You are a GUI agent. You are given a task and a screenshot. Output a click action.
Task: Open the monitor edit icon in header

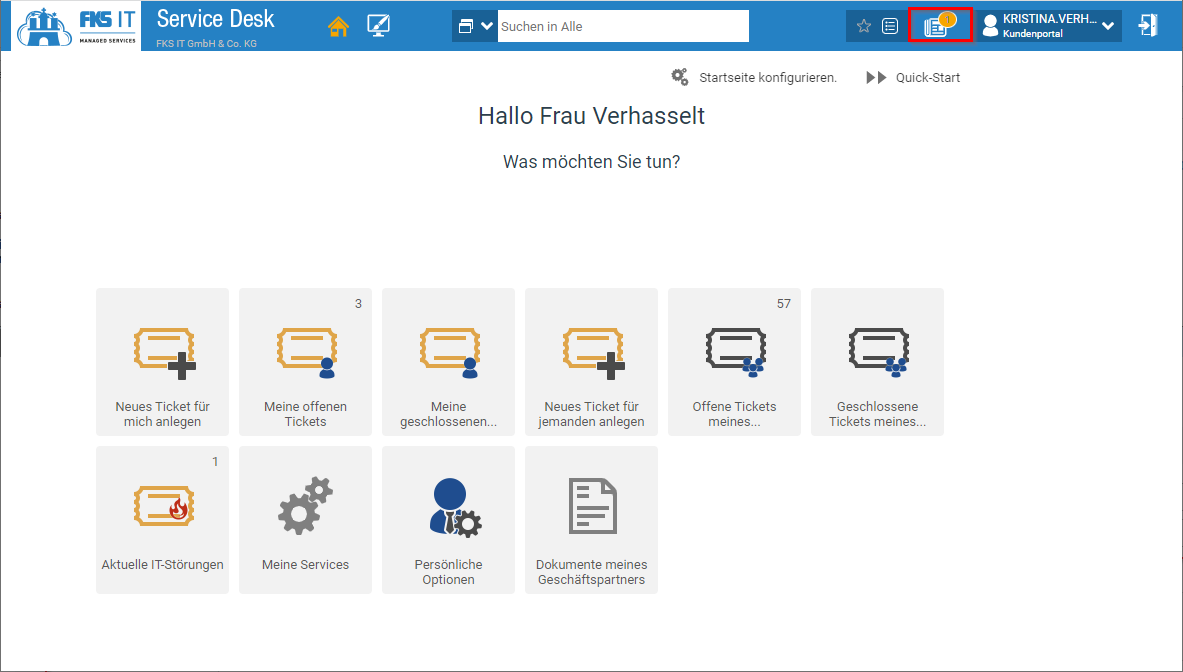tap(379, 27)
